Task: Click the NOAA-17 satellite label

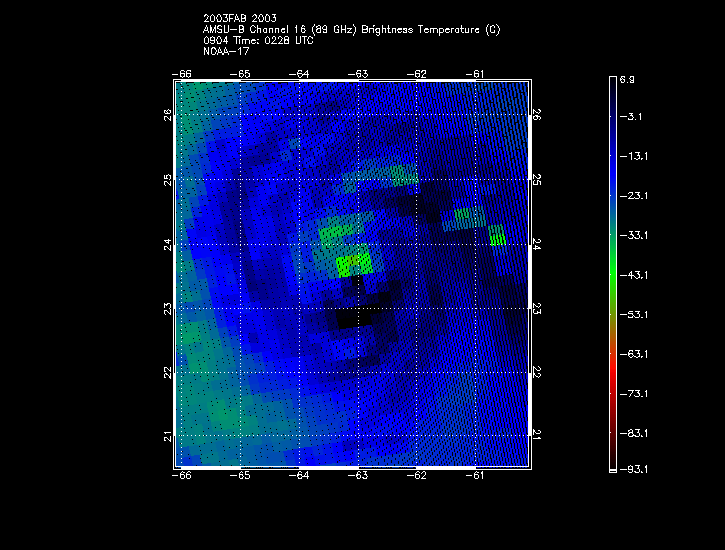Action: pyautogui.click(x=226, y=52)
